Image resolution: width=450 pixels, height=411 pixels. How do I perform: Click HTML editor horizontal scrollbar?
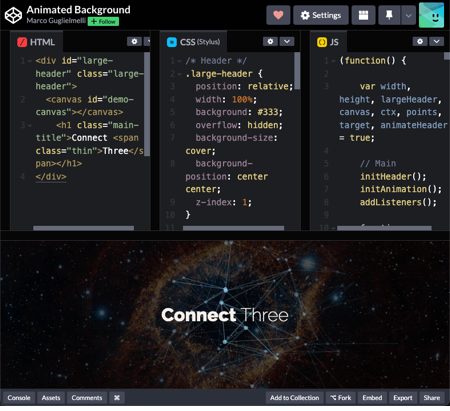pyautogui.click(x=84, y=228)
